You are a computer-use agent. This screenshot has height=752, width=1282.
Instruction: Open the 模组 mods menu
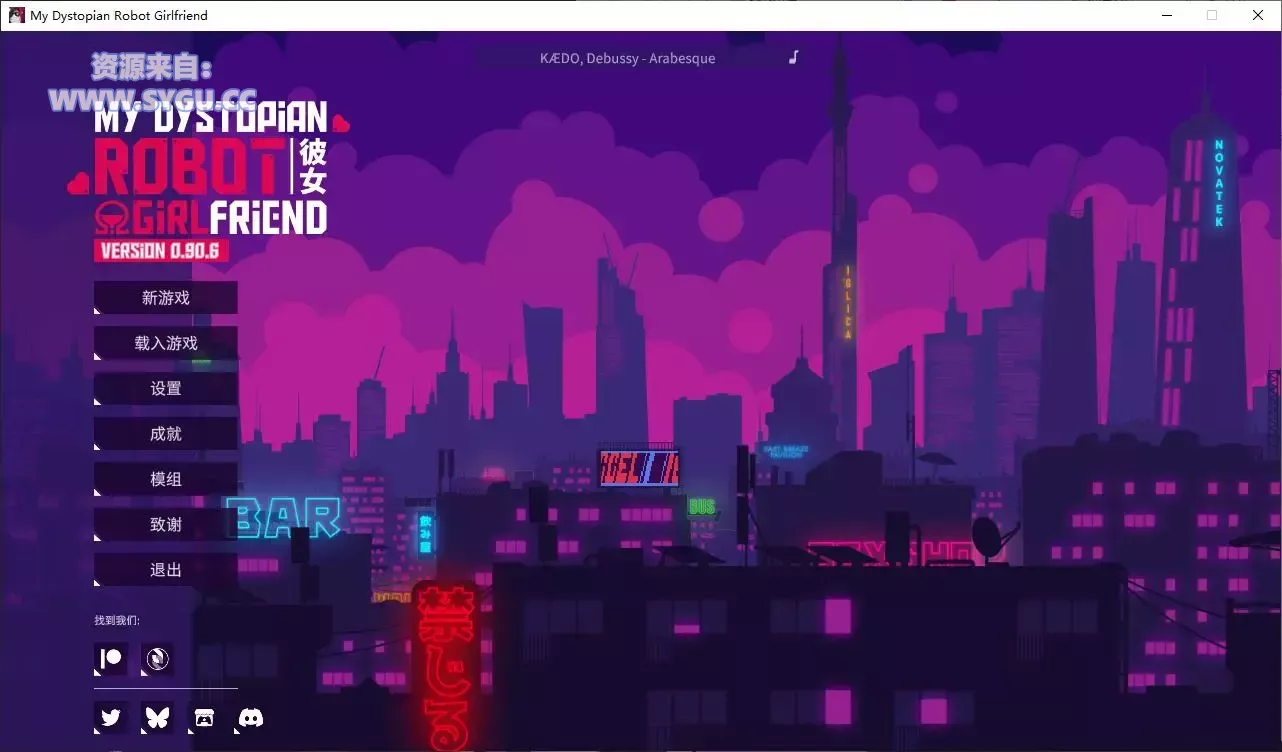pyautogui.click(x=166, y=479)
